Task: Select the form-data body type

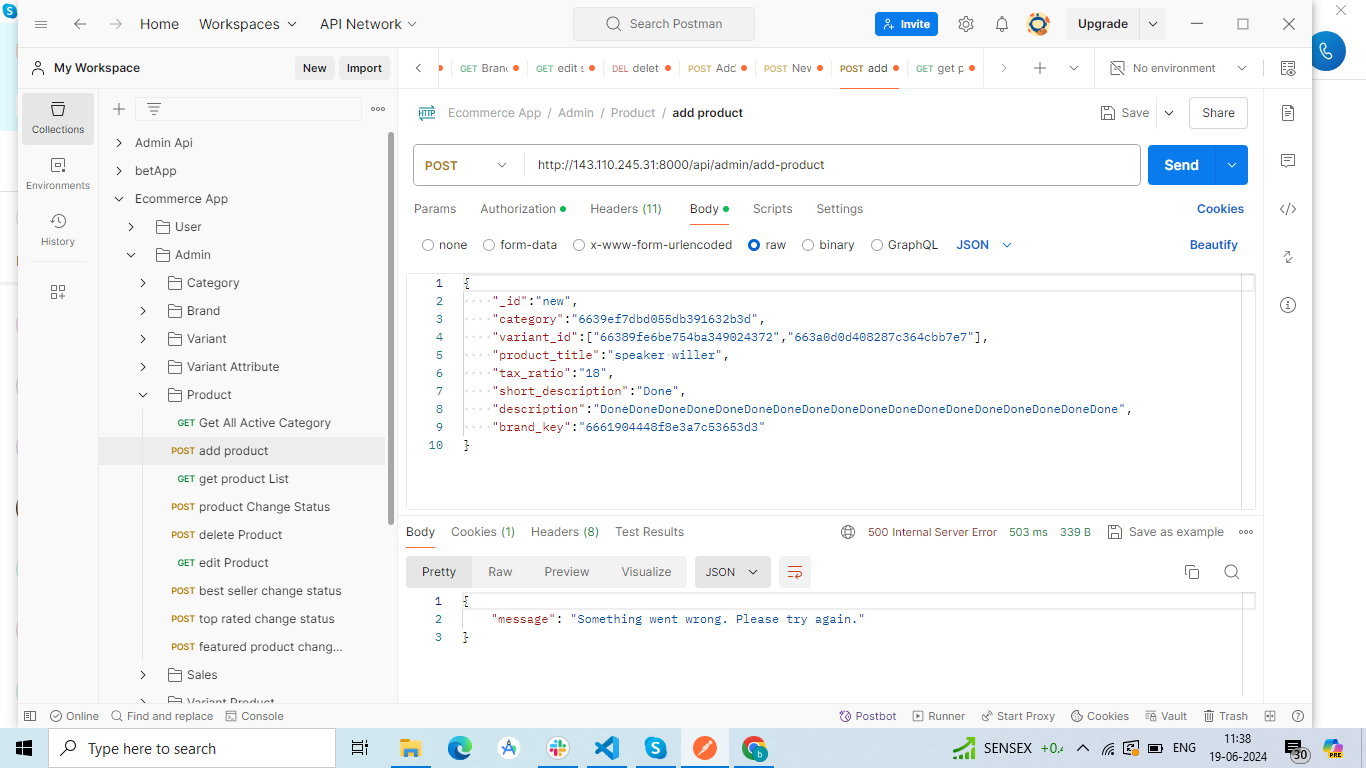Action: point(489,245)
